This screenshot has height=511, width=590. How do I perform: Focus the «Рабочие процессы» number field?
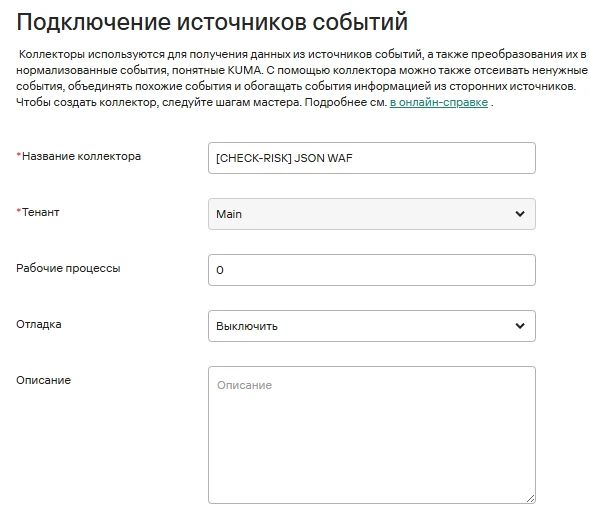point(372,270)
